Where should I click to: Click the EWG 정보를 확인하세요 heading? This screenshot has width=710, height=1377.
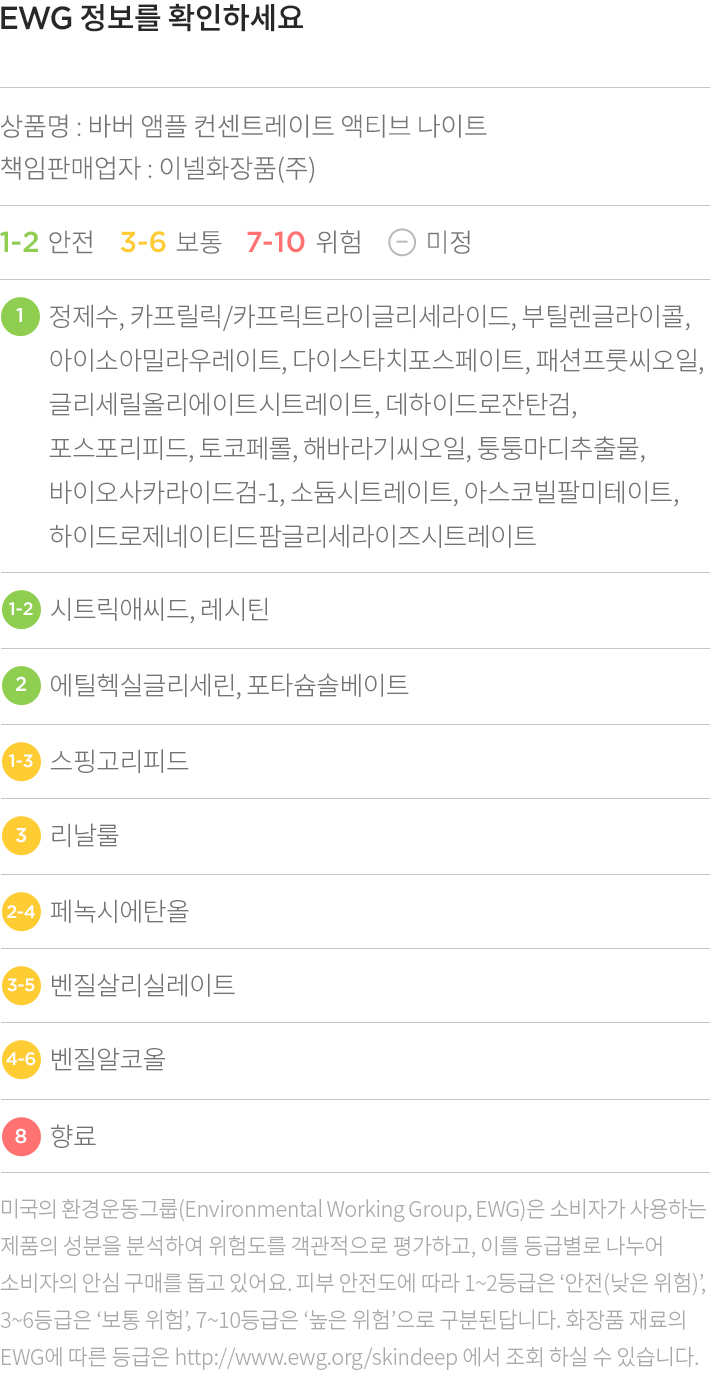tap(152, 18)
